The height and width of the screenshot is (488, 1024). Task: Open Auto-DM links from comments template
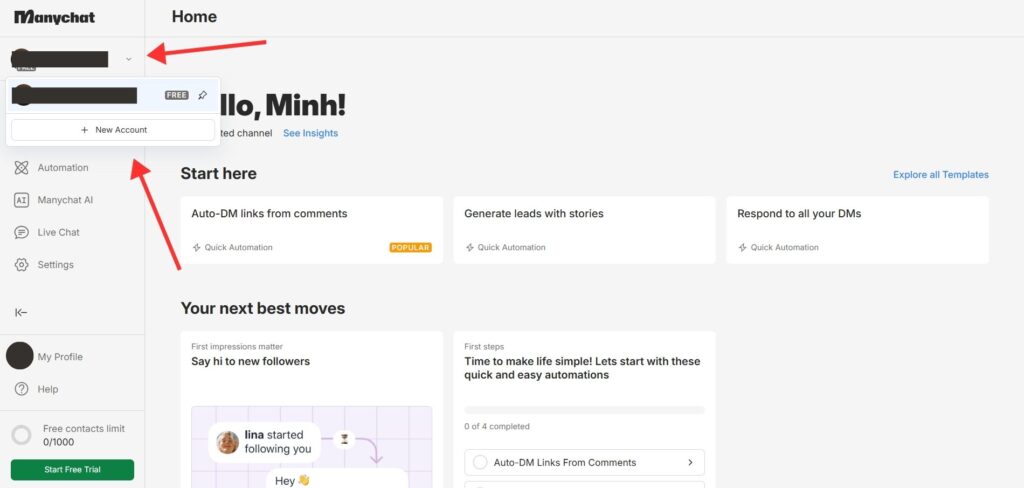tap(312, 230)
